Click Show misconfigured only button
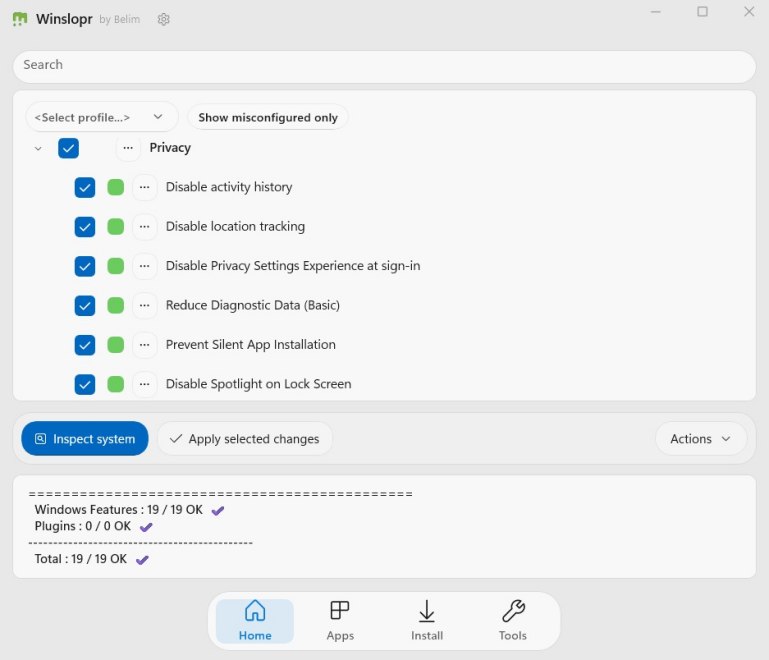 tap(268, 117)
